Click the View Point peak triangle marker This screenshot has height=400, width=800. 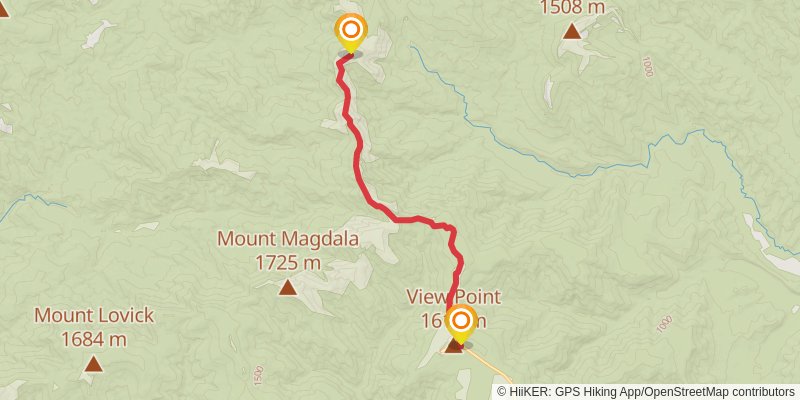click(x=454, y=347)
